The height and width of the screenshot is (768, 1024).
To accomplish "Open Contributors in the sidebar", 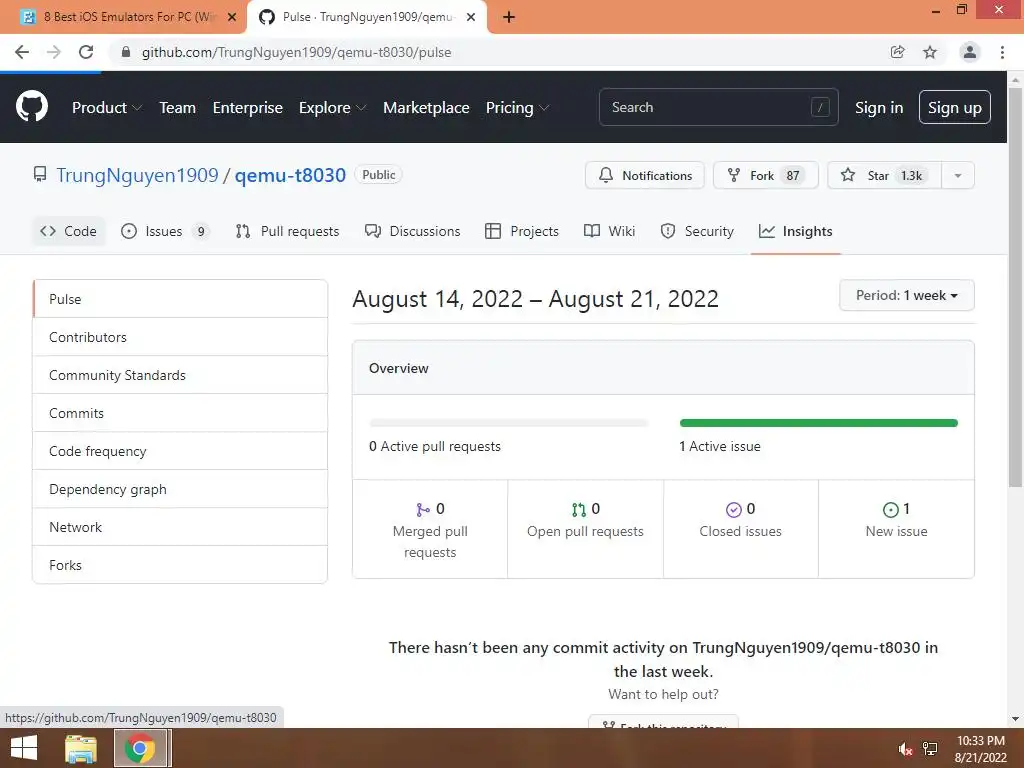I will (x=180, y=337).
